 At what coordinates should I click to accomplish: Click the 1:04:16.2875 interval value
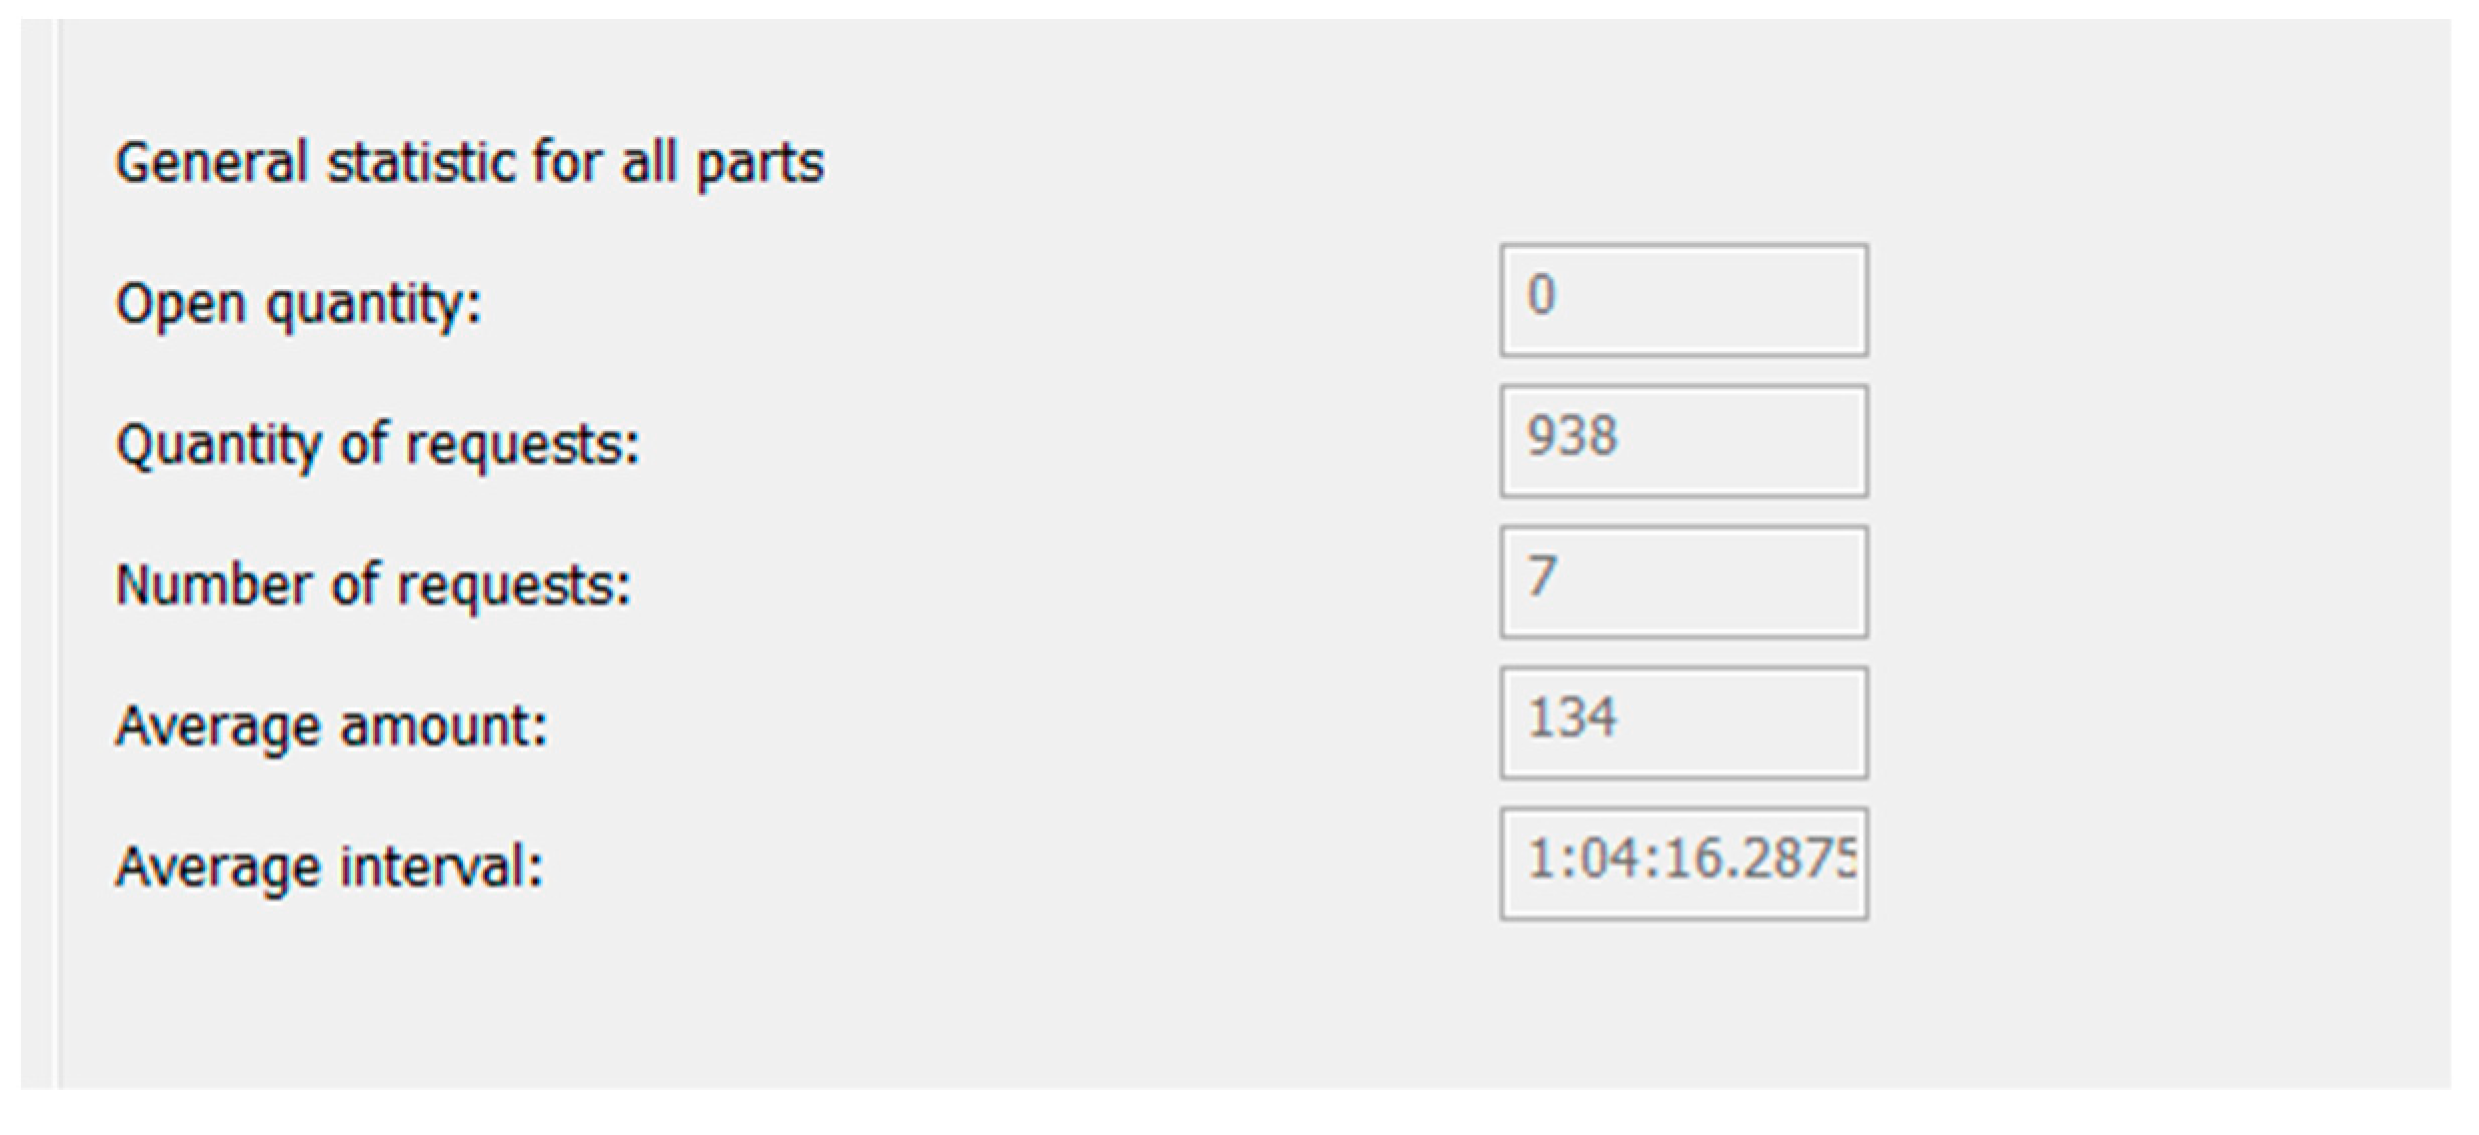1690,859
